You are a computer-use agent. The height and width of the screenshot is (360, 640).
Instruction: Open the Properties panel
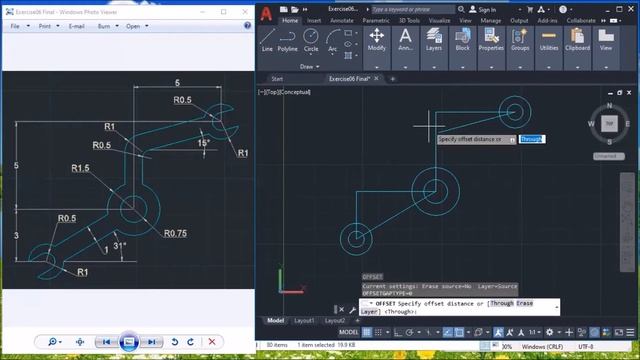coord(491,40)
